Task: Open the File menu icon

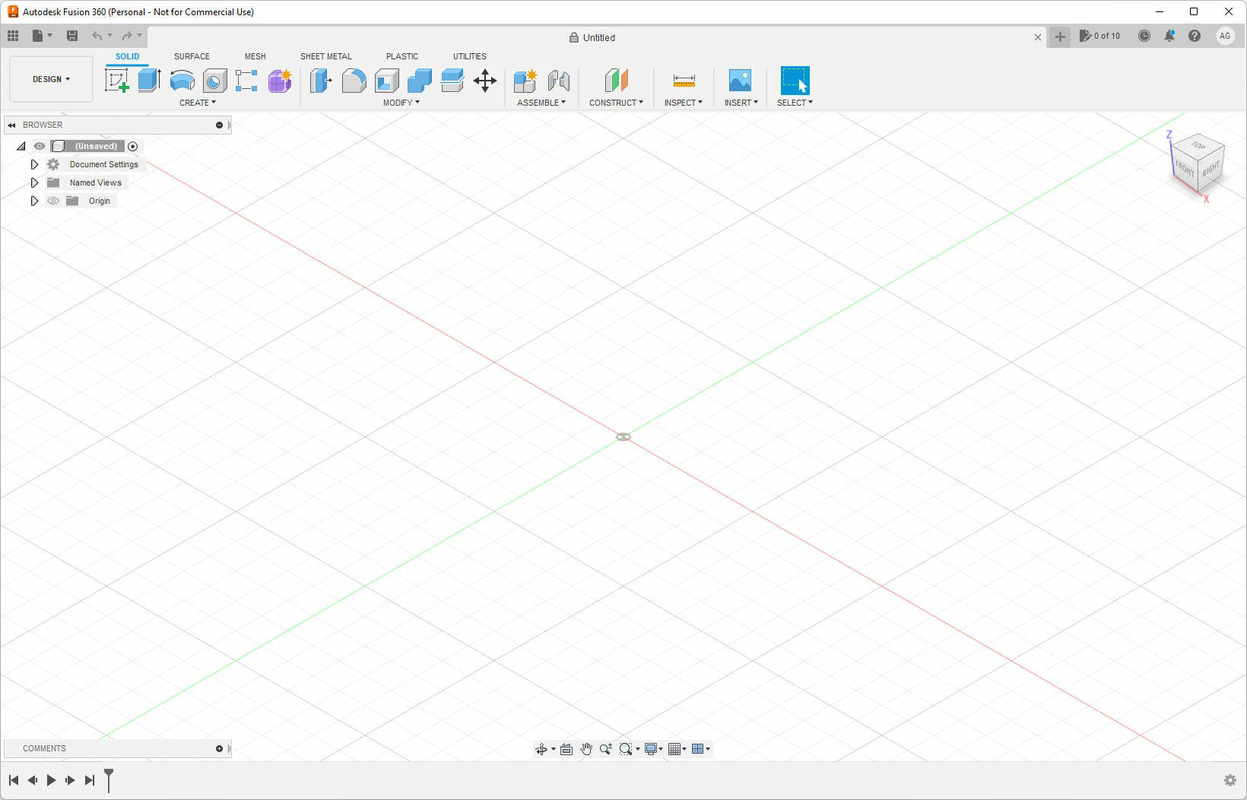Action: point(41,36)
